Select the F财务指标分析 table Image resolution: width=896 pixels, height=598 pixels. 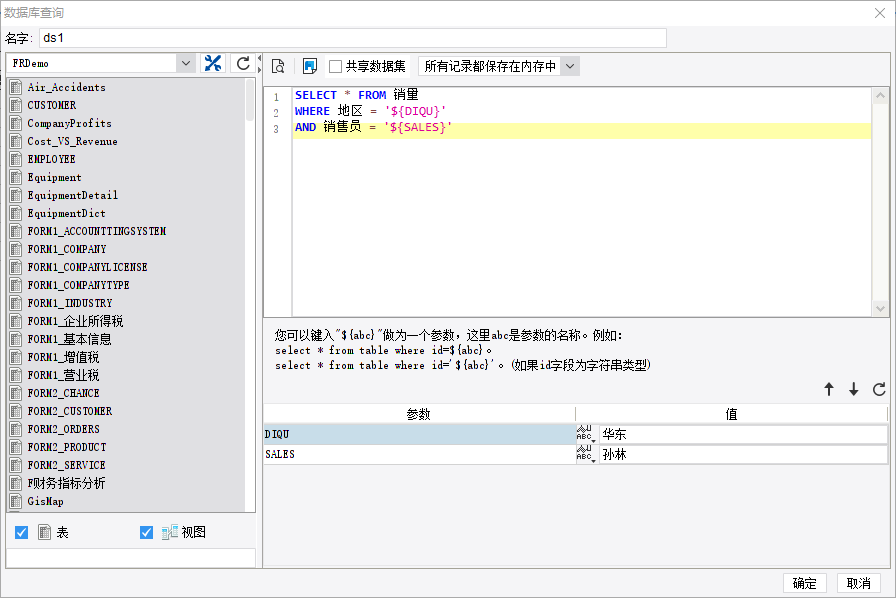coord(66,484)
